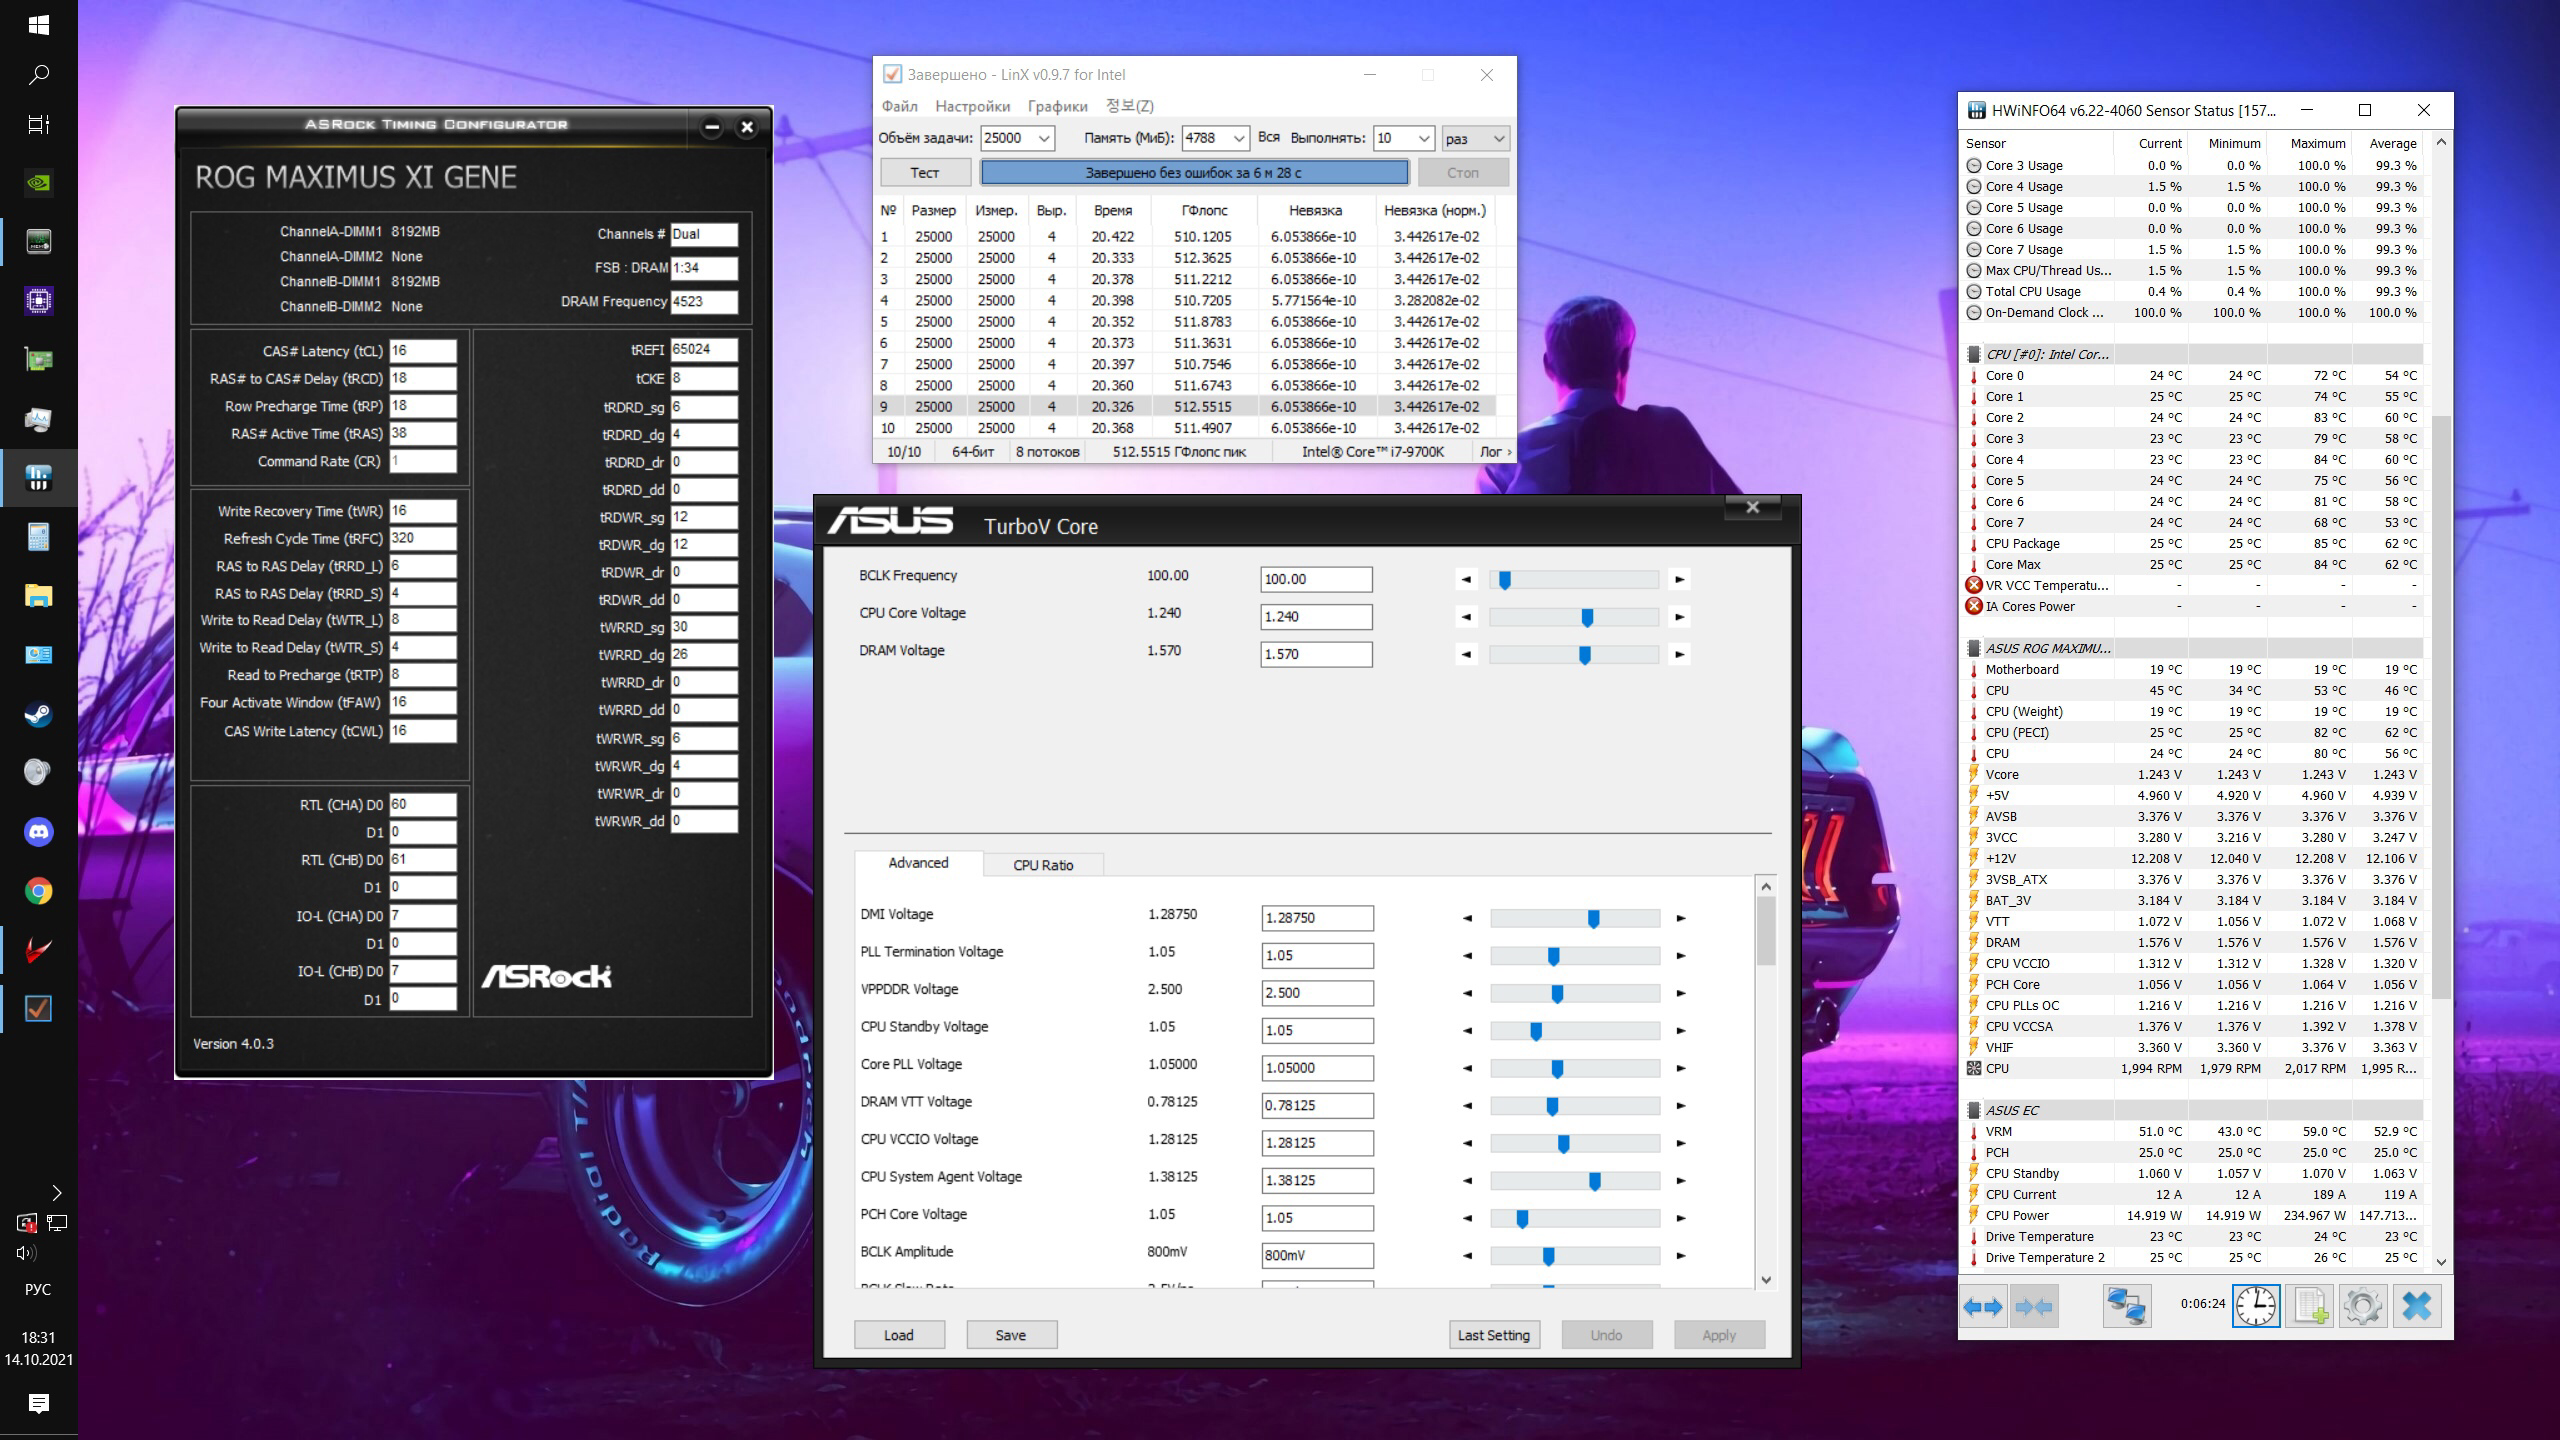Open Discord from the taskbar
2560x1440 pixels.
(x=38, y=832)
